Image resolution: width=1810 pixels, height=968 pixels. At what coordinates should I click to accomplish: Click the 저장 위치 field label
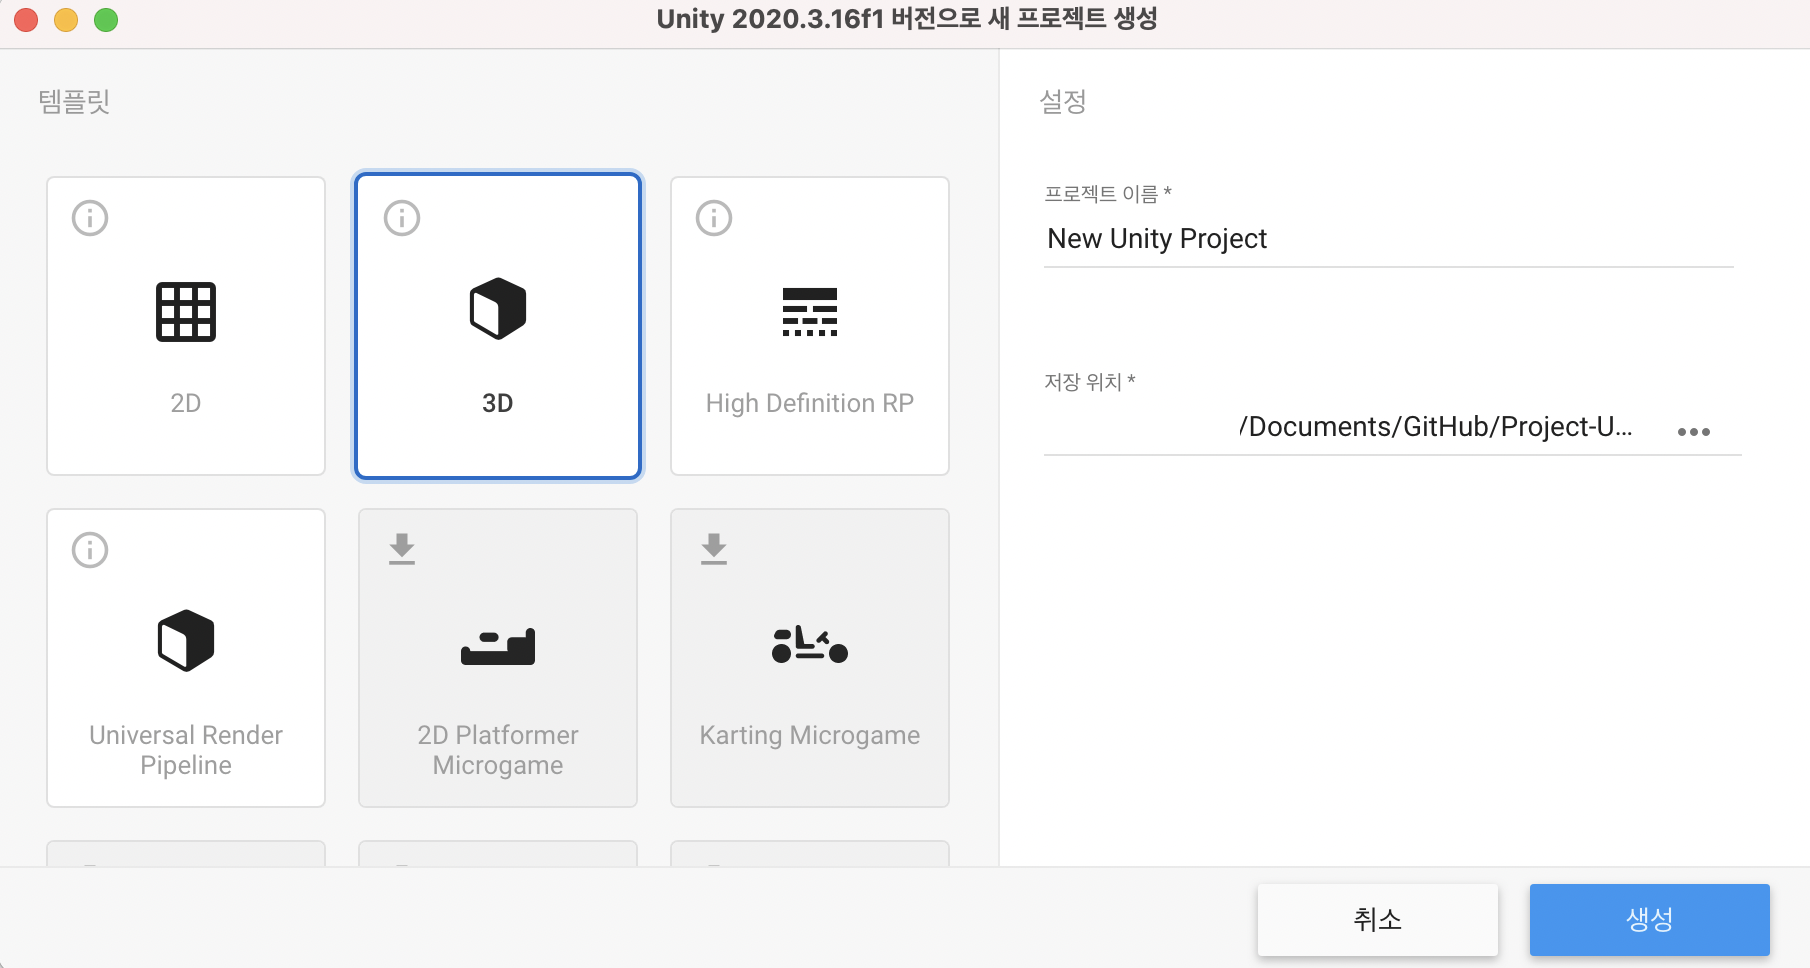click(1090, 382)
